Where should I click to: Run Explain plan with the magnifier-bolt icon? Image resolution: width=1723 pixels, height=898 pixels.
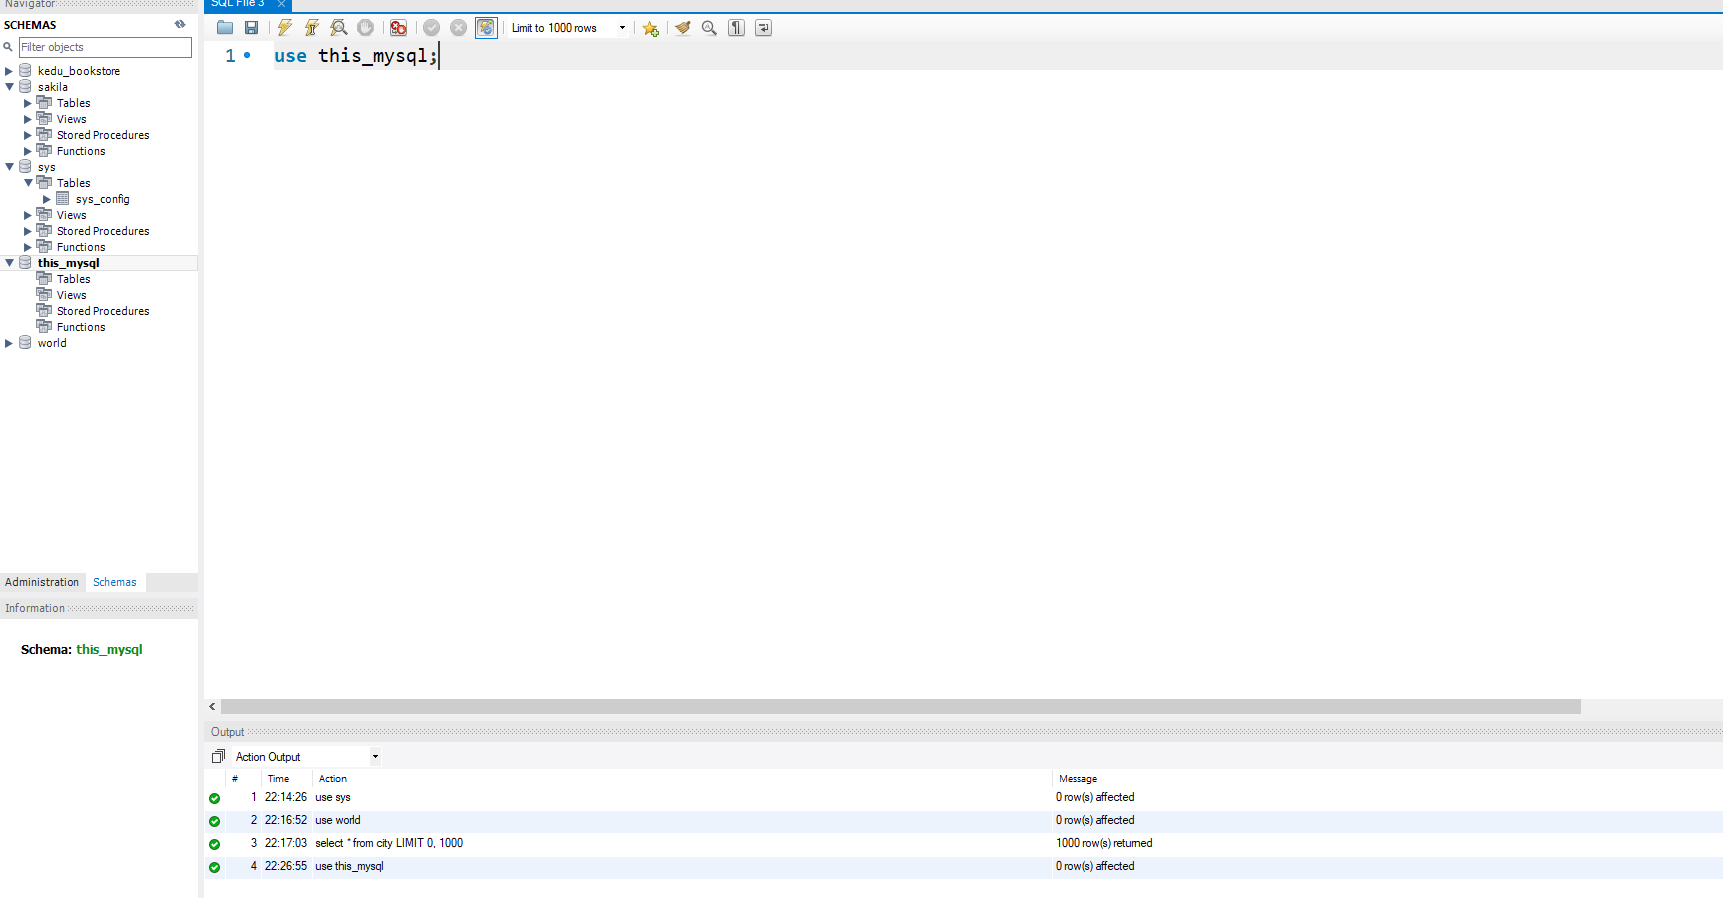point(339,28)
